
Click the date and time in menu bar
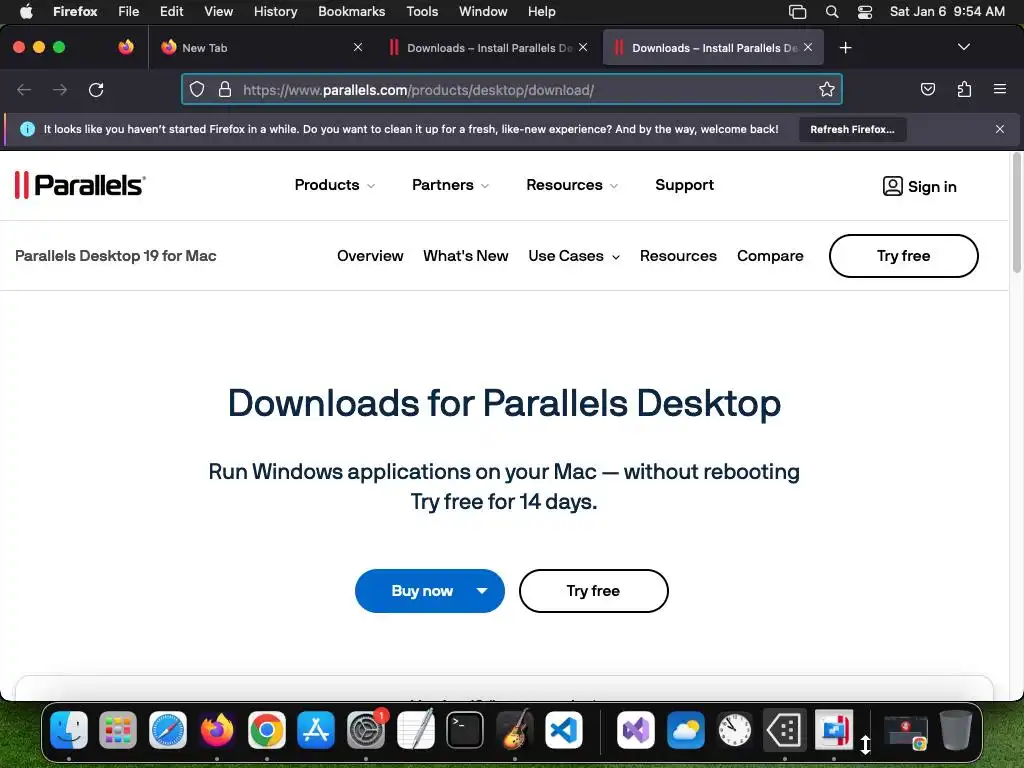(x=947, y=12)
